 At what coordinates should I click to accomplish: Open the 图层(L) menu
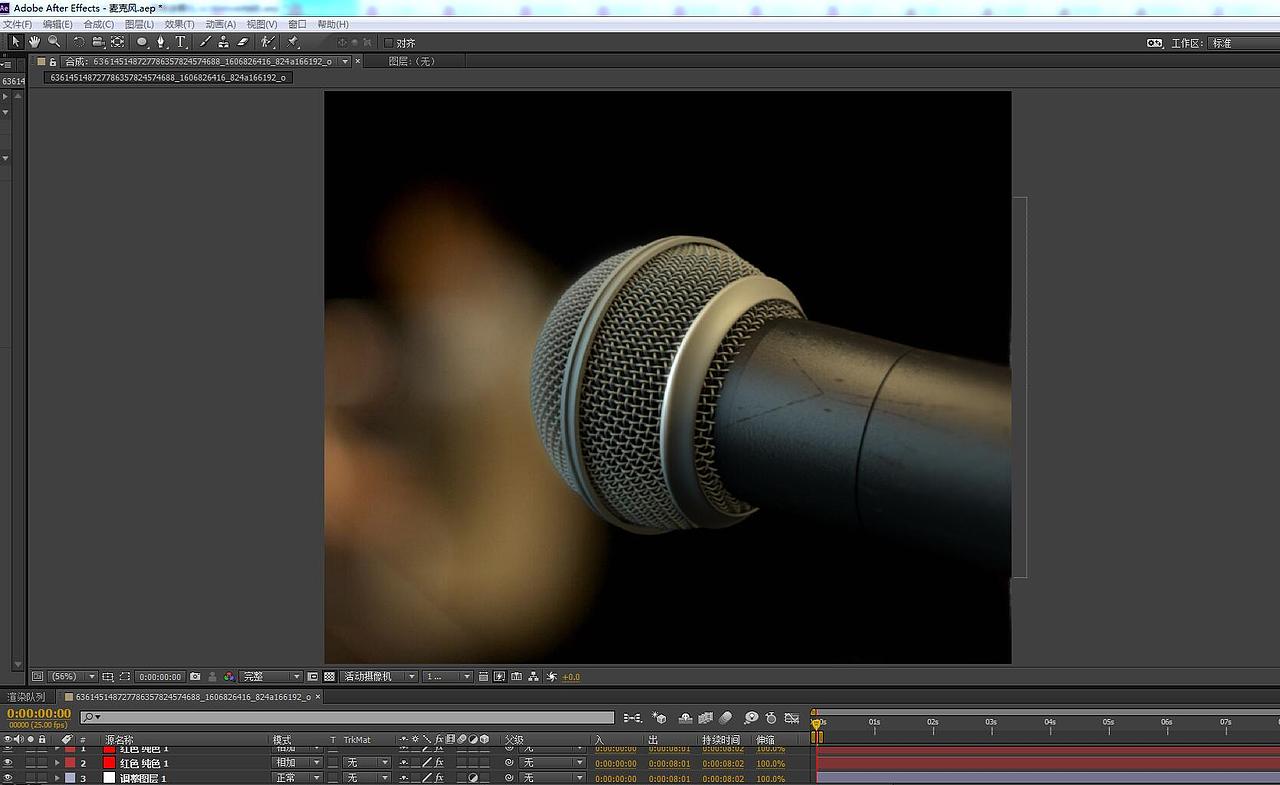tap(139, 24)
